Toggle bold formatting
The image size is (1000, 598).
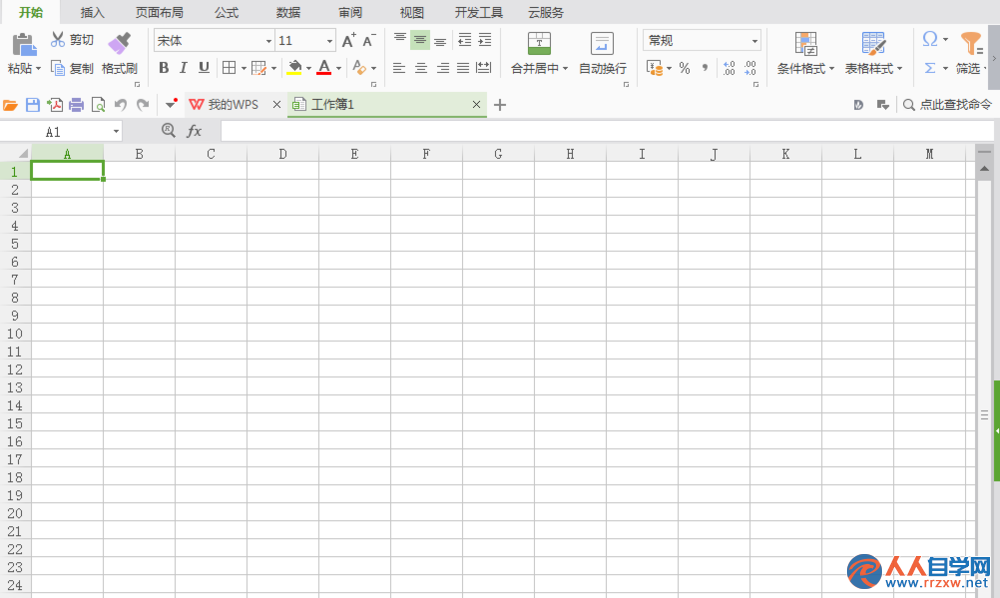click(164, 68)
